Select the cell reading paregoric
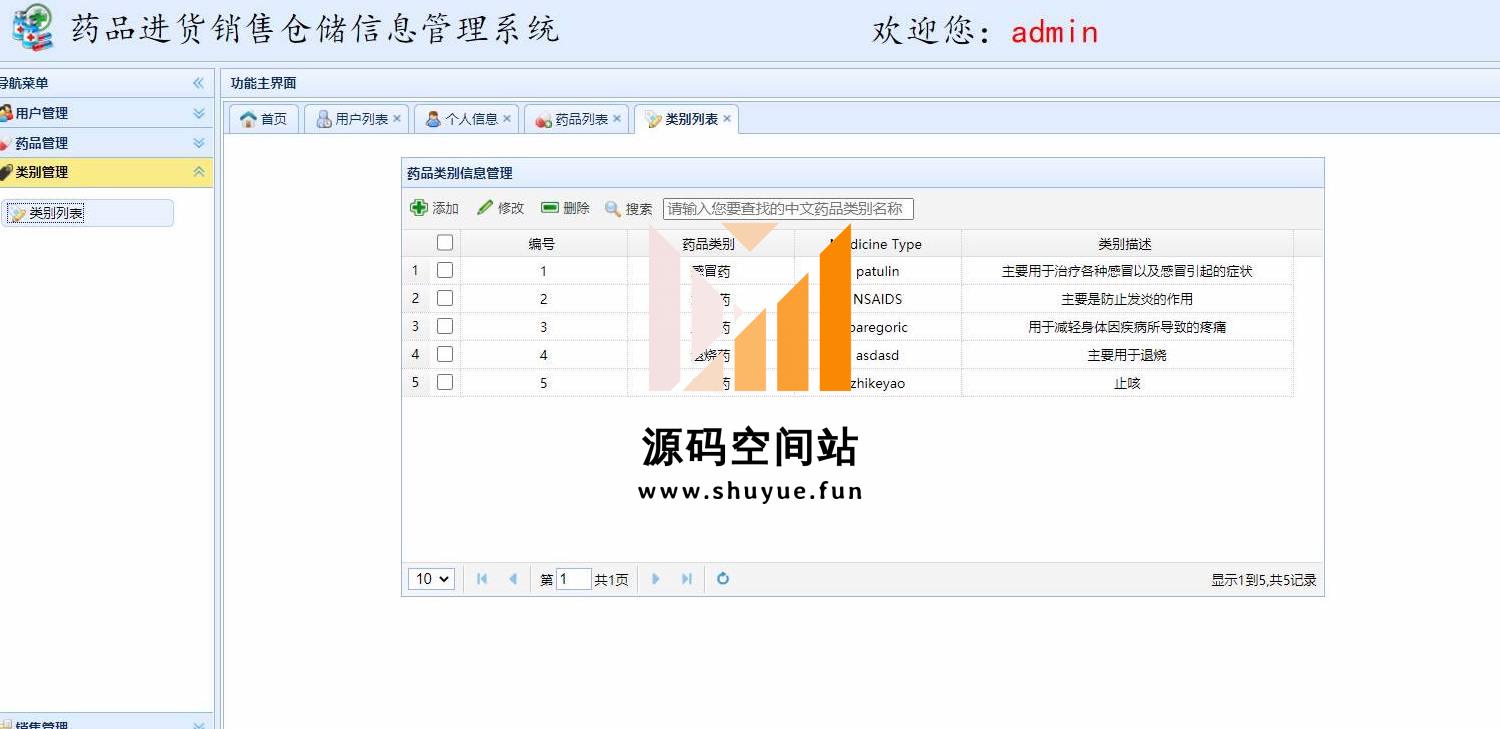Viewport: 1500px width, 729px height. pyautogui.click(x=877, y=327)
